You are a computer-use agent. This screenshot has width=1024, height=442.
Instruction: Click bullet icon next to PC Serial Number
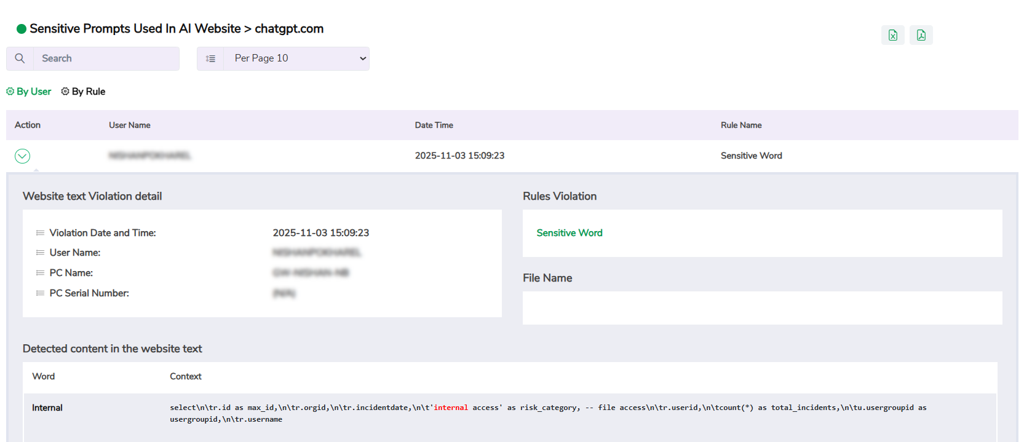click(40, 293)
